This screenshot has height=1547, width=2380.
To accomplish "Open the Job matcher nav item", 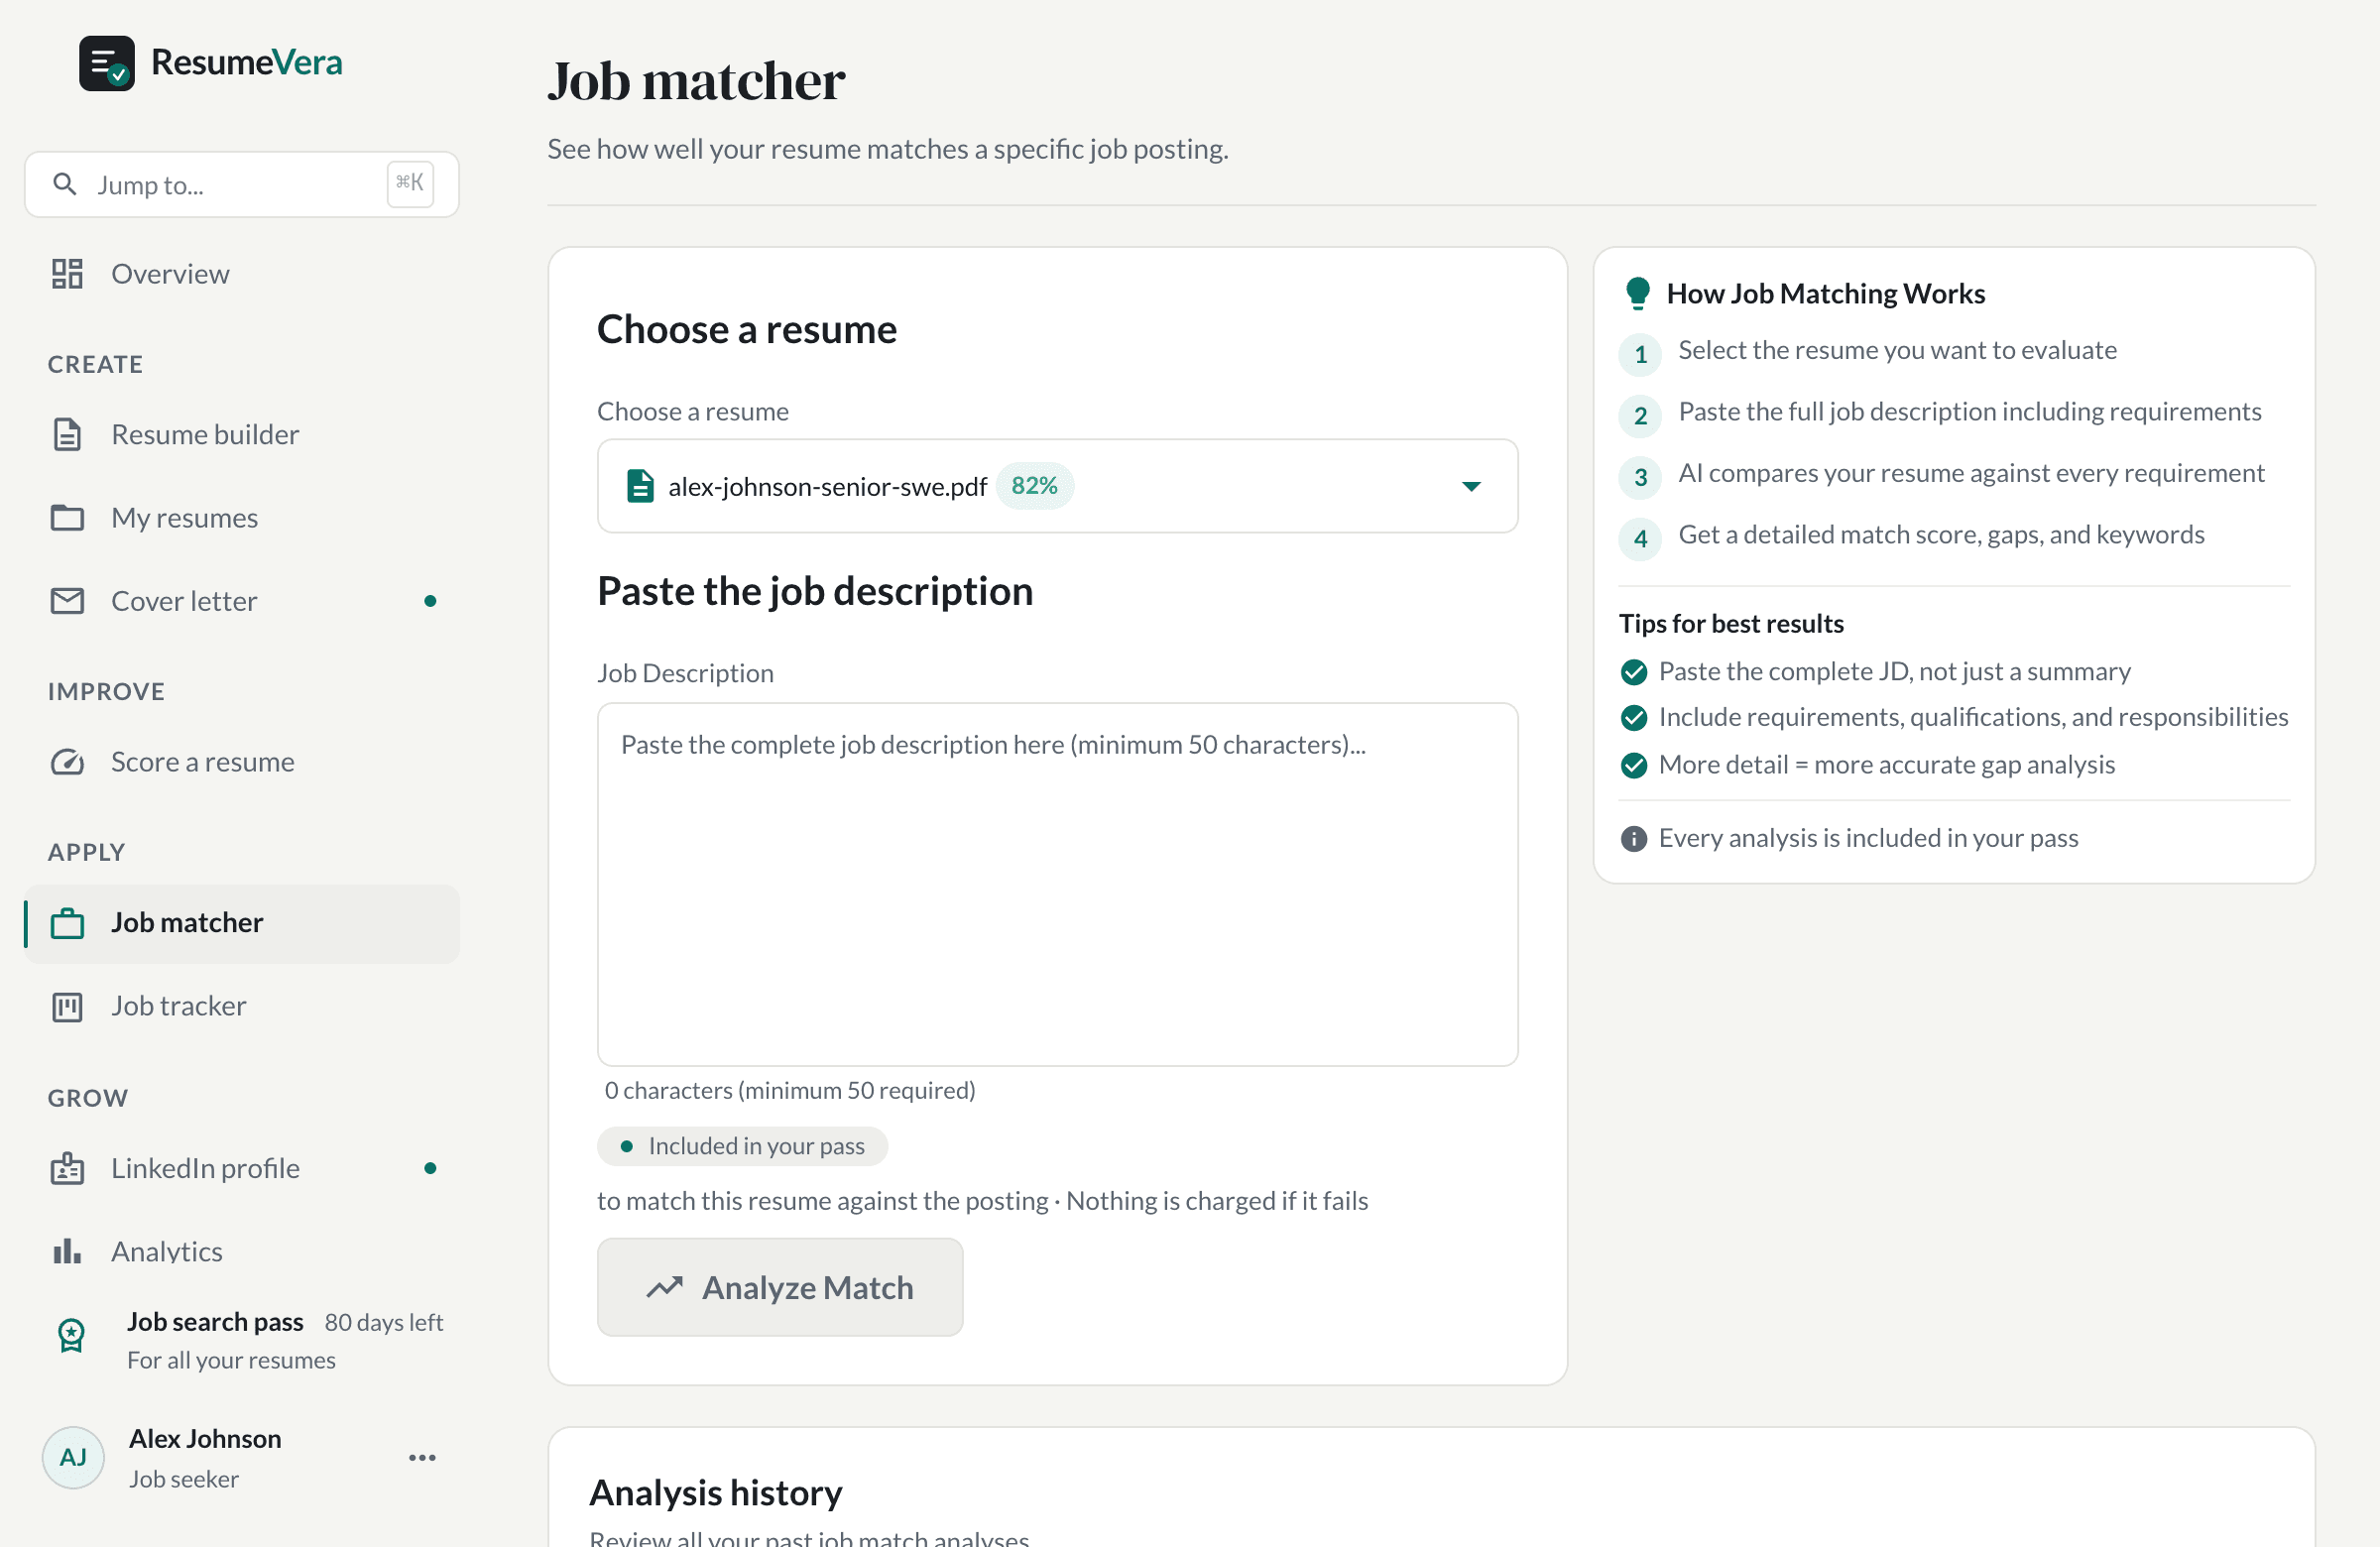I will pos(242,922).
